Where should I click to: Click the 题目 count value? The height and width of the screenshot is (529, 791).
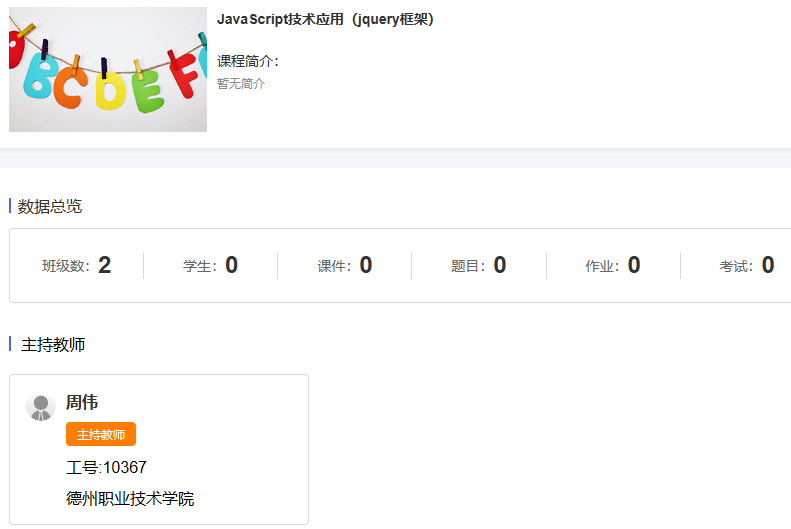coord(500,265)
